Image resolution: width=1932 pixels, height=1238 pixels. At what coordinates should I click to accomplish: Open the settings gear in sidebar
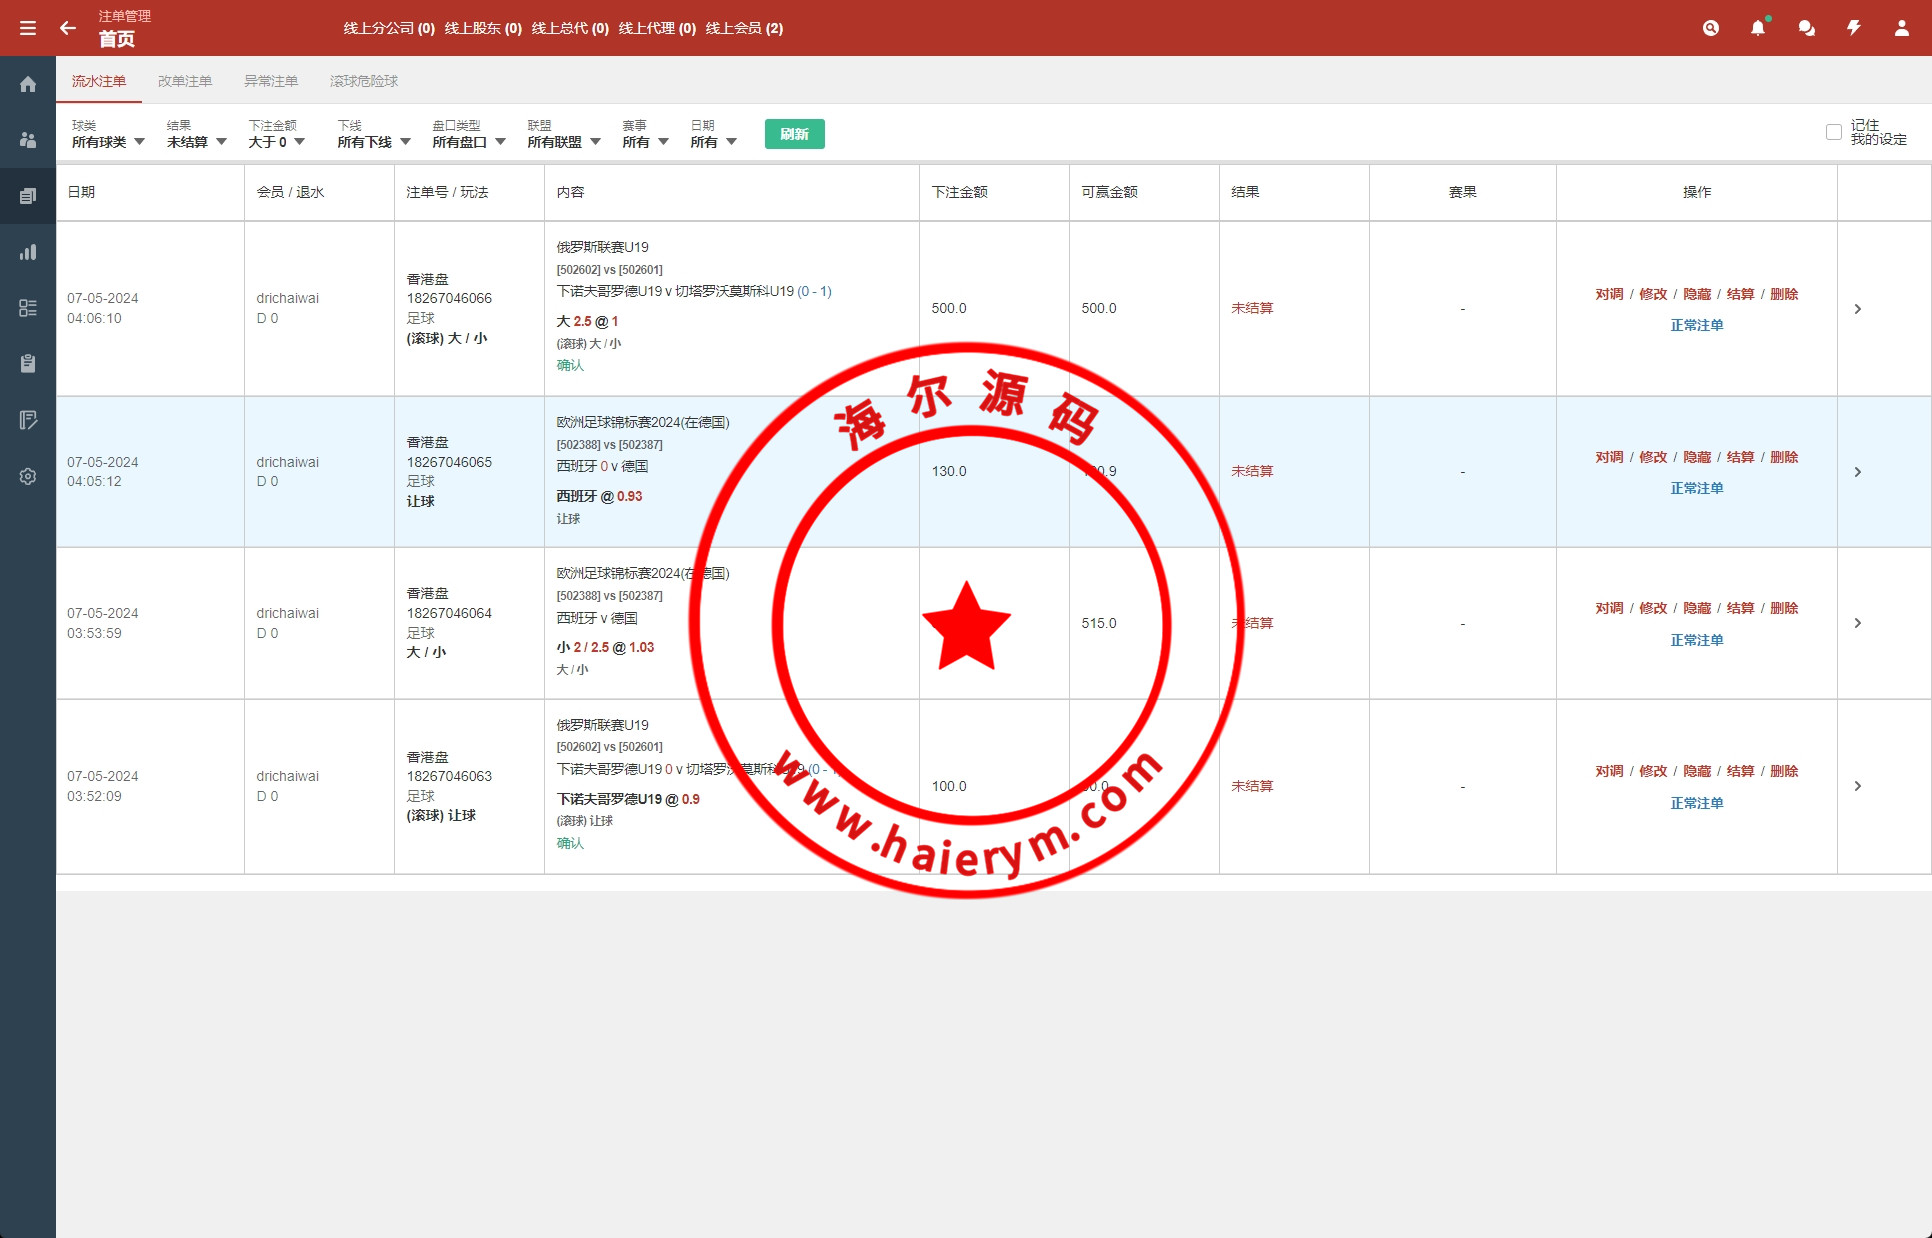point(28,476)
